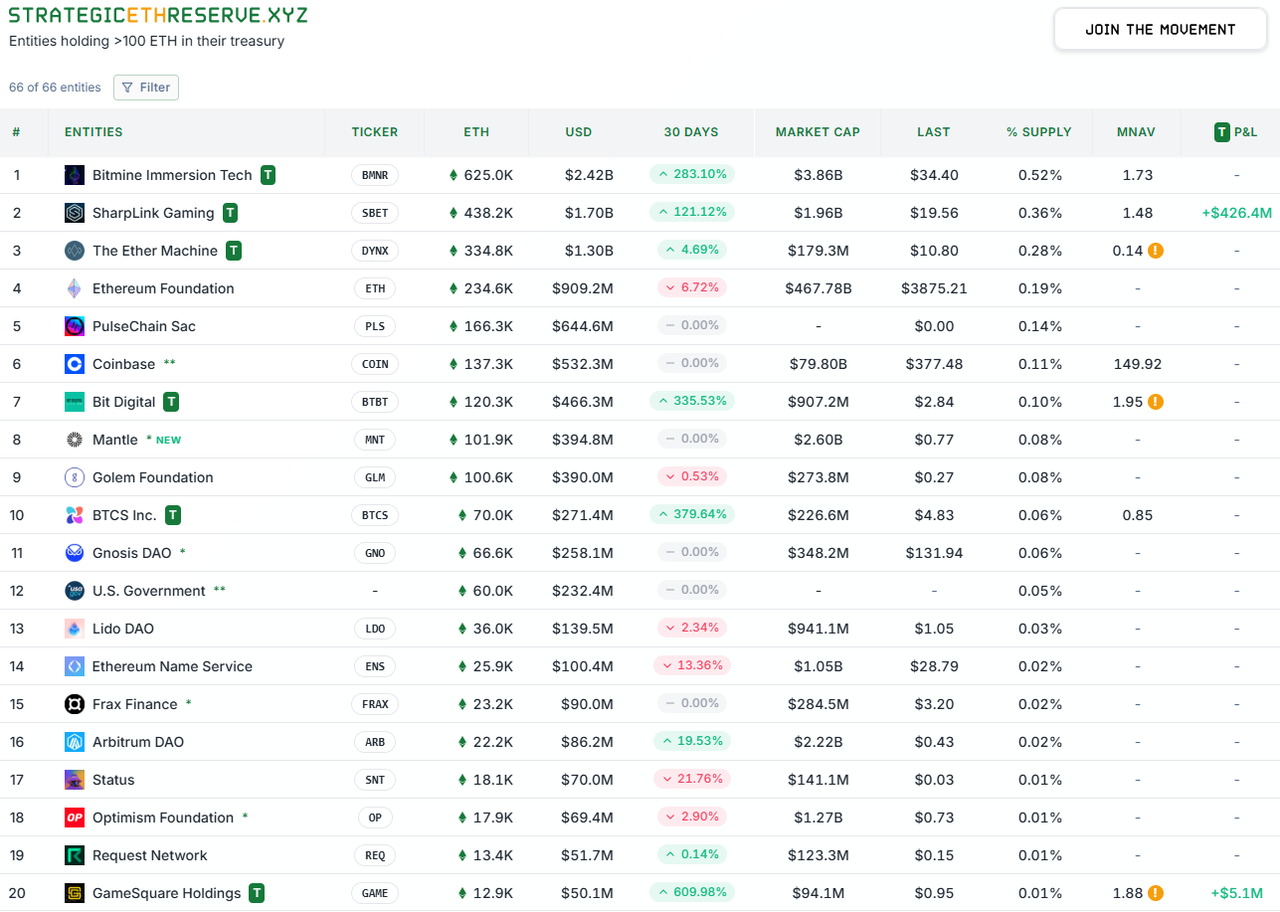Viewport: 1280px width, 912px height.
Task: Click the Coinbase logo icon
Action: click(74, 364)
